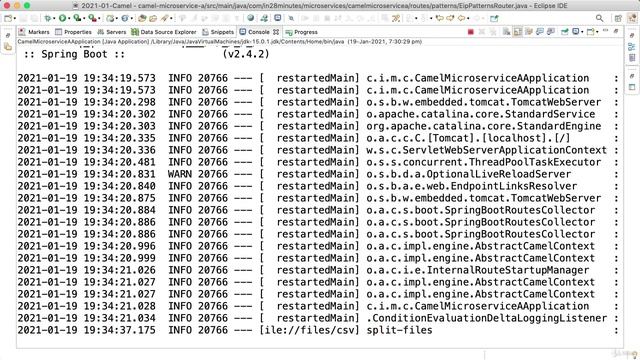Click the Coverage run icon
The height and width of the screenshot is (360, 640).
click(77, 18)
